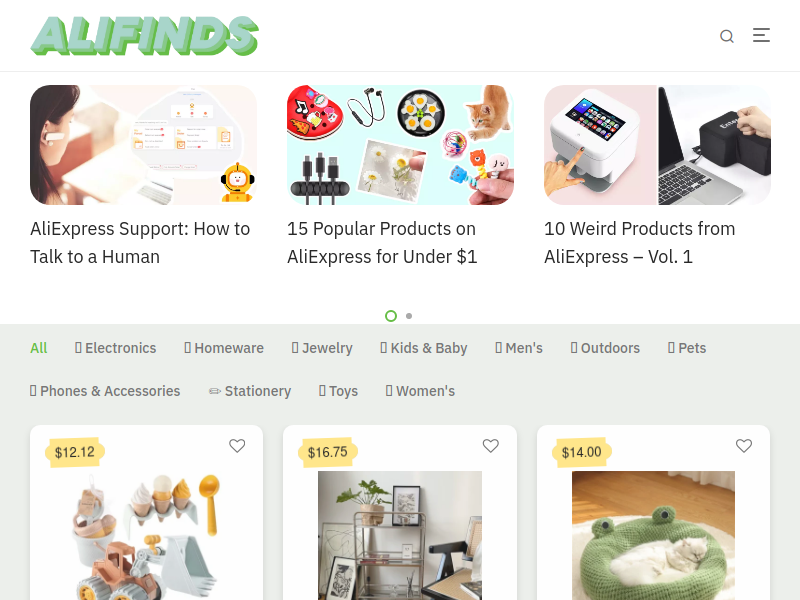Select the Electronics category tab
This screenshot has height=600, width=800.
pos(115,348)
